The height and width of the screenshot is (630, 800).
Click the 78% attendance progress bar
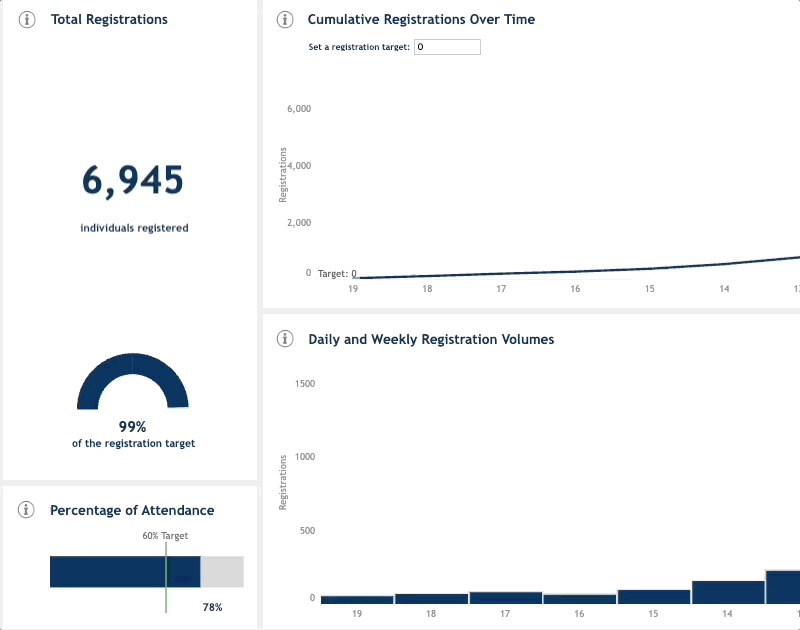(x=147, y=571)
